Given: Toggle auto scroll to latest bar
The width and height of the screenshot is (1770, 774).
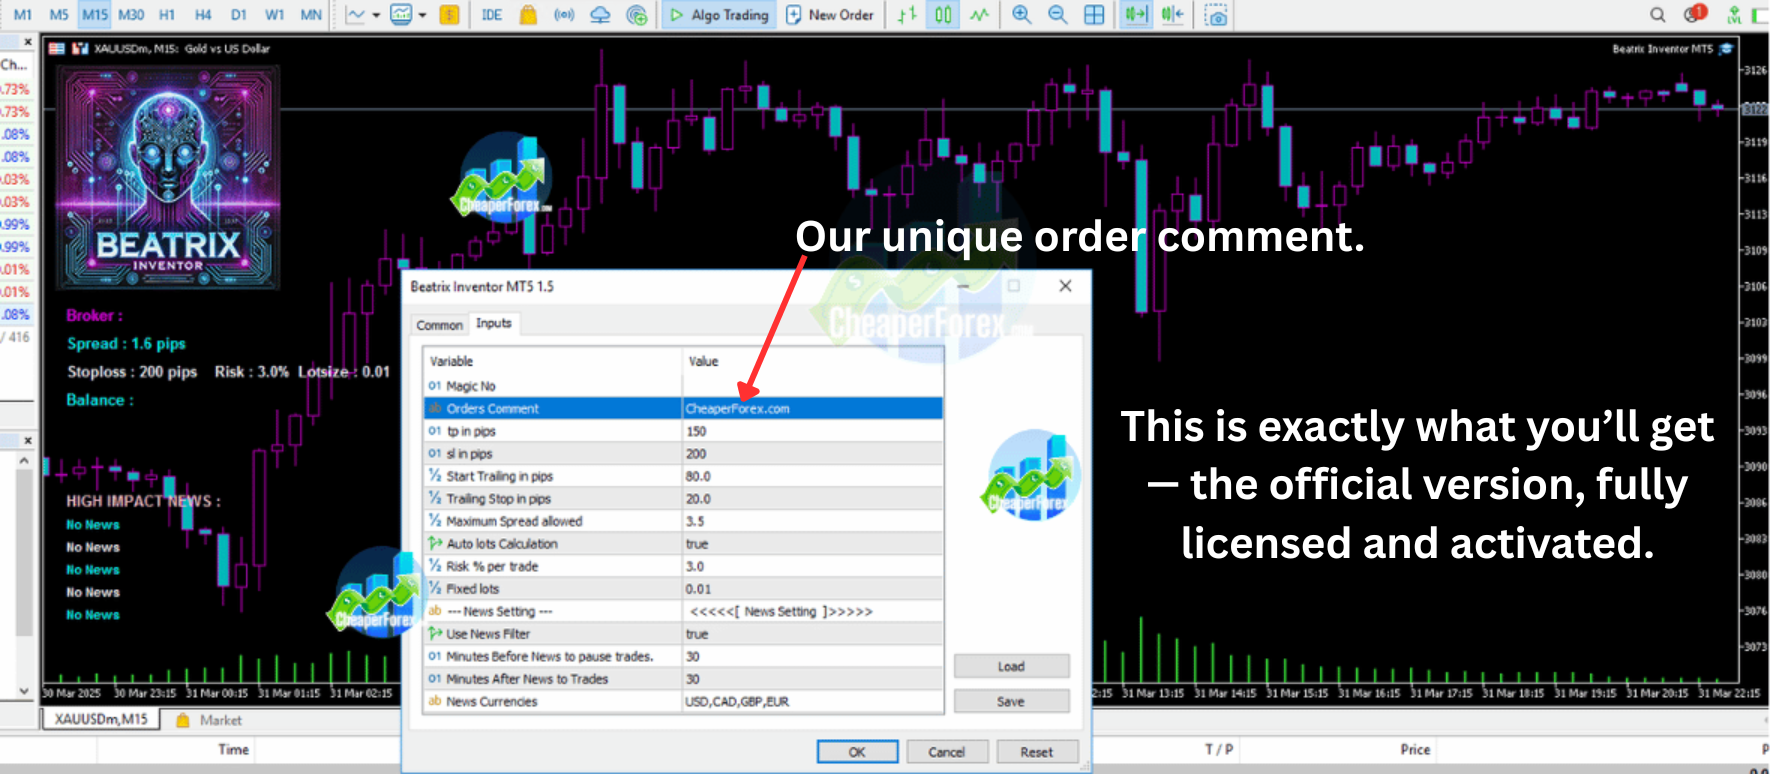Looking at the screenshot, I should click(1136, 15).
